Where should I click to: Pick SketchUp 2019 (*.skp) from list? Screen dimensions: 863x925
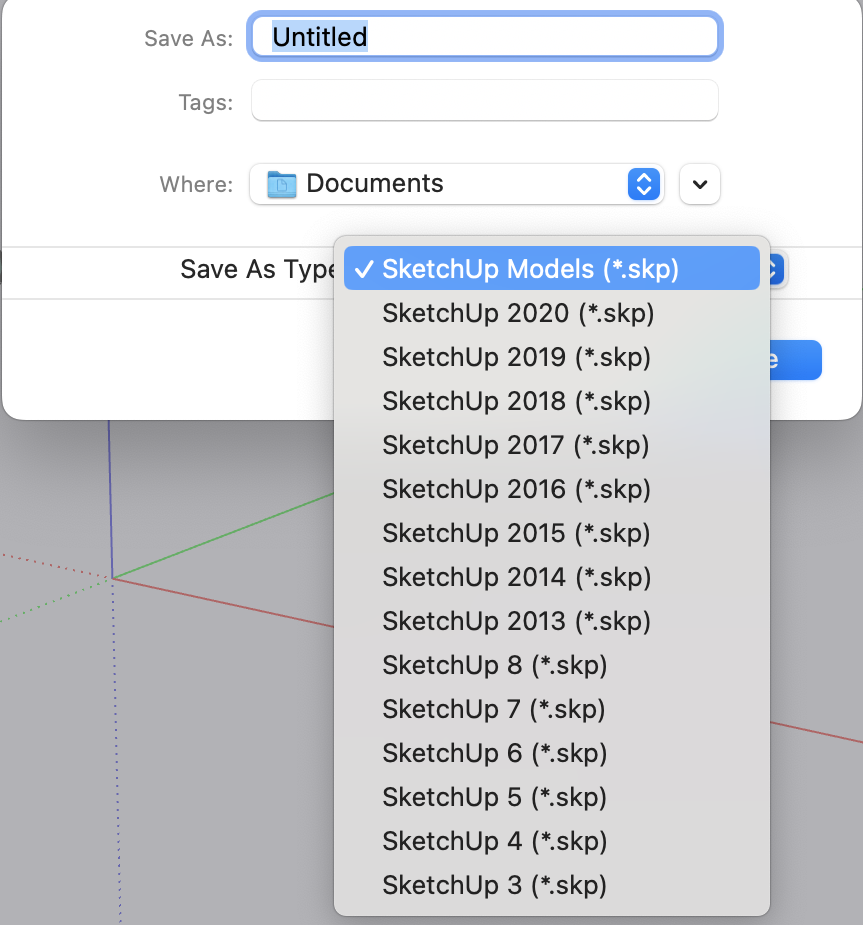(516, 357)
